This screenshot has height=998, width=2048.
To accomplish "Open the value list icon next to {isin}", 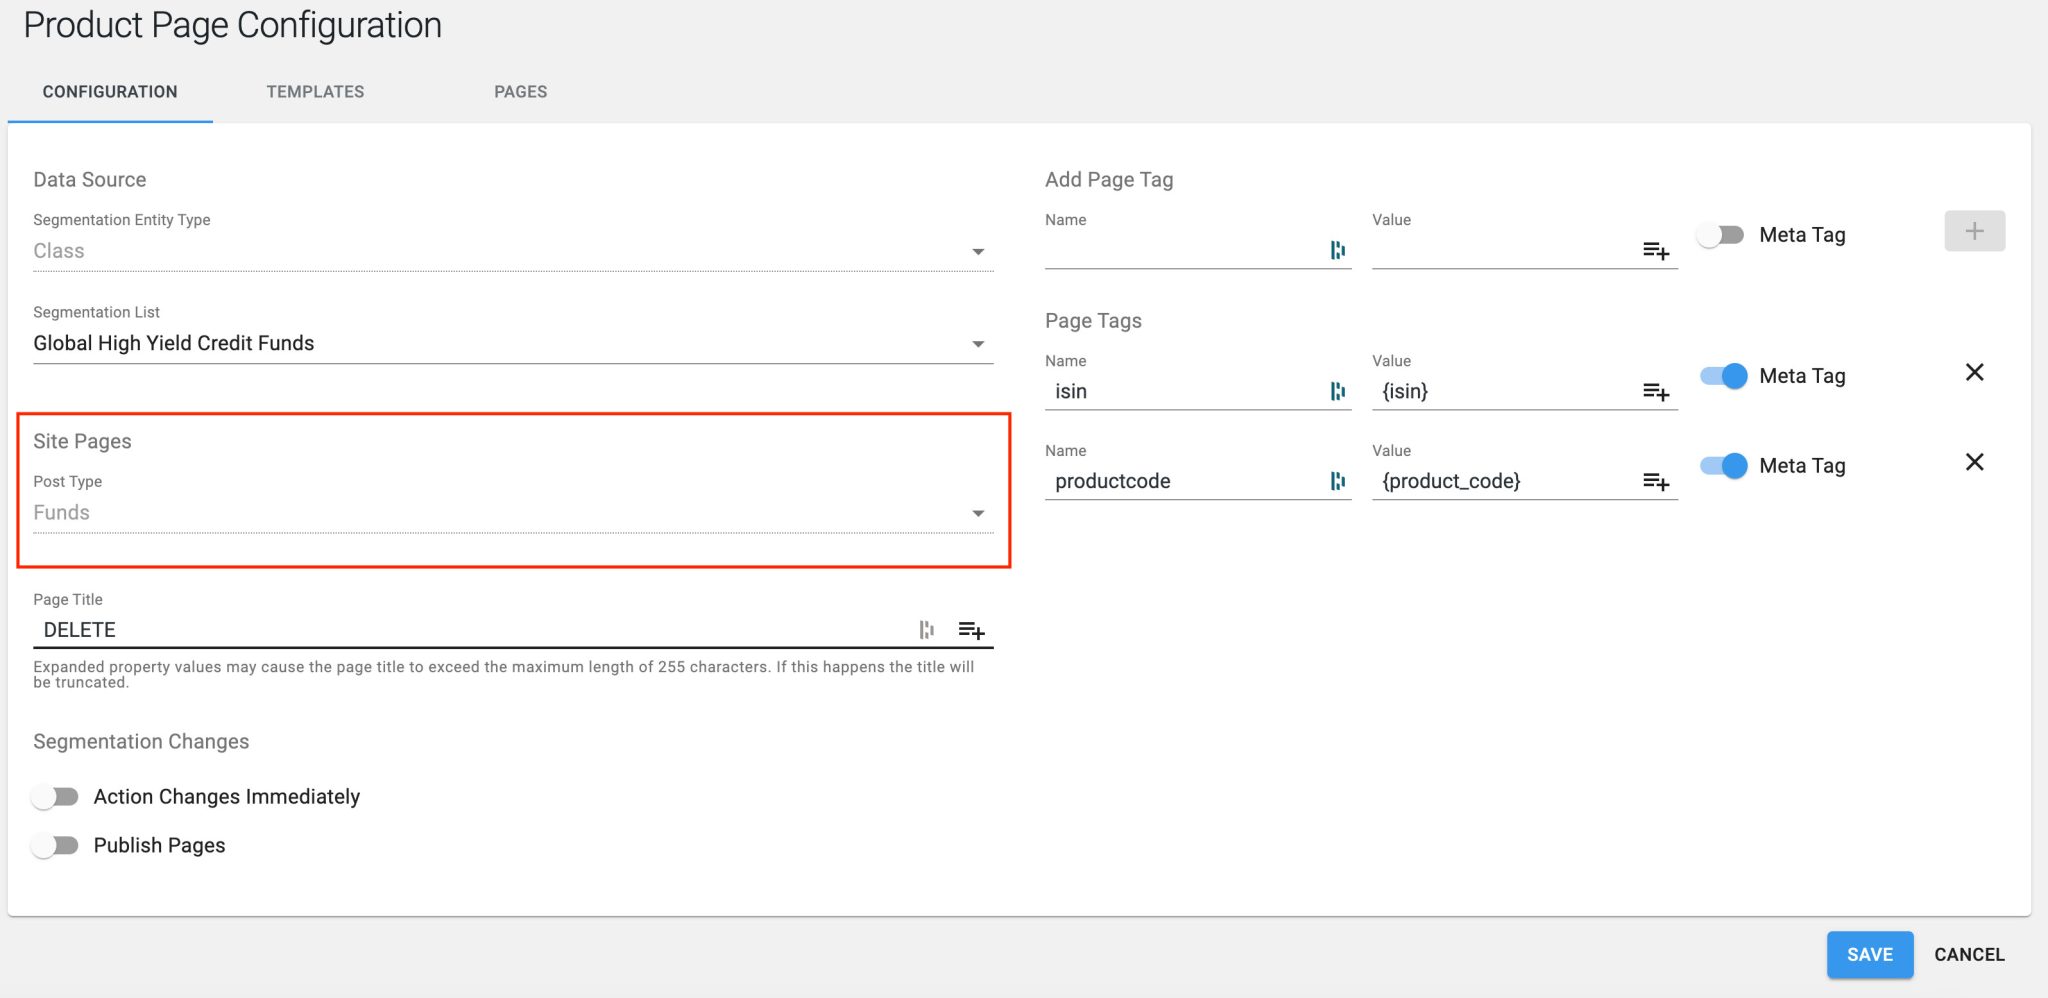I will click(1658, 393).
